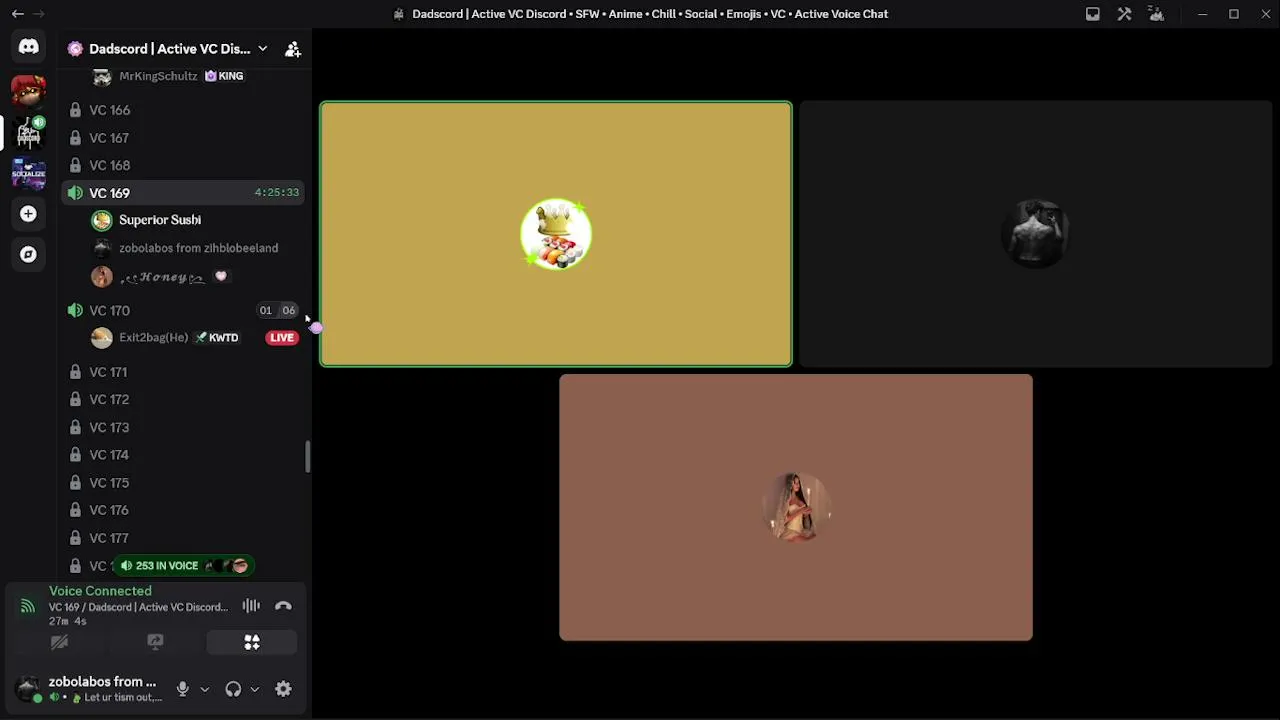Select the active voice channel VC 169

point(184,193)
